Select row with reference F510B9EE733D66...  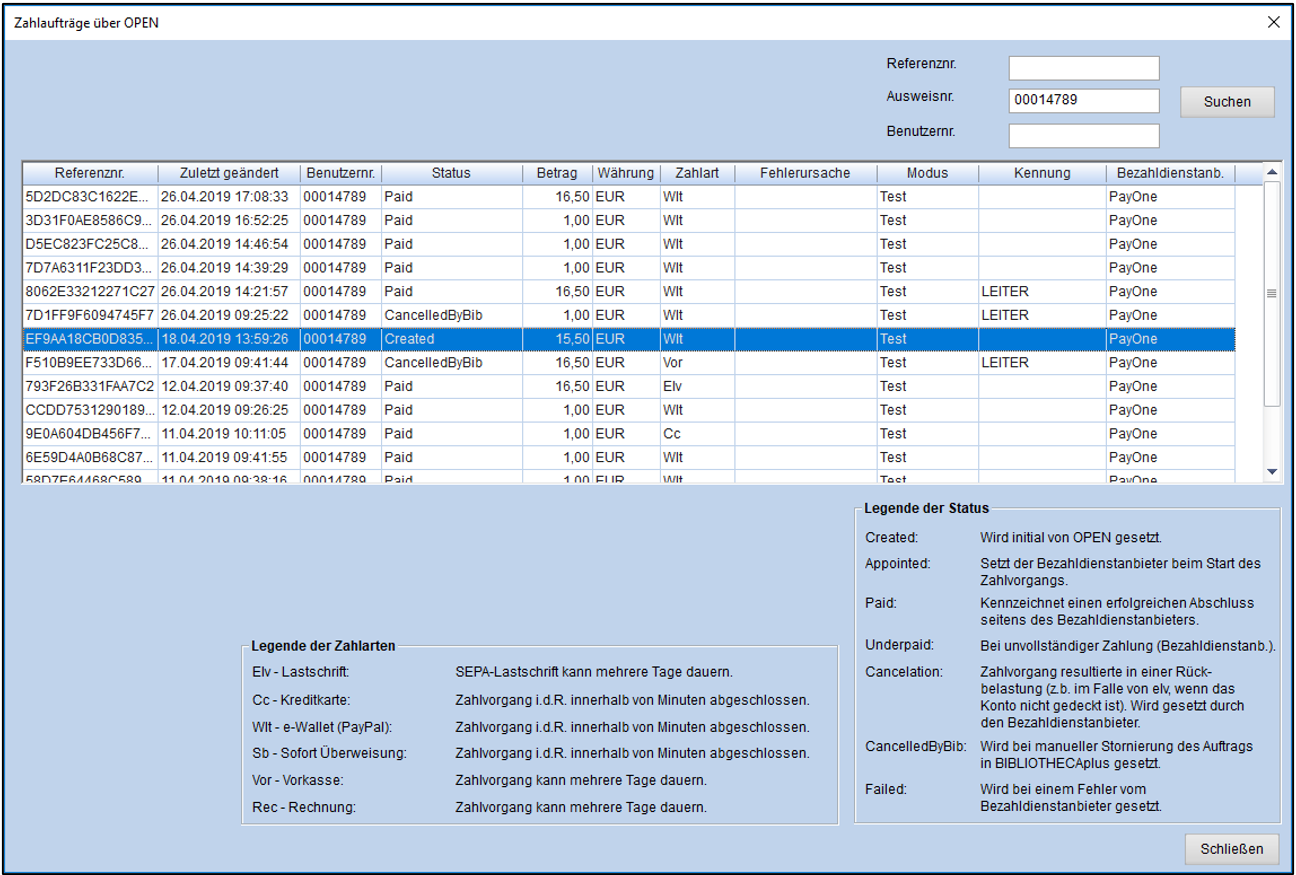pos(629,362)
